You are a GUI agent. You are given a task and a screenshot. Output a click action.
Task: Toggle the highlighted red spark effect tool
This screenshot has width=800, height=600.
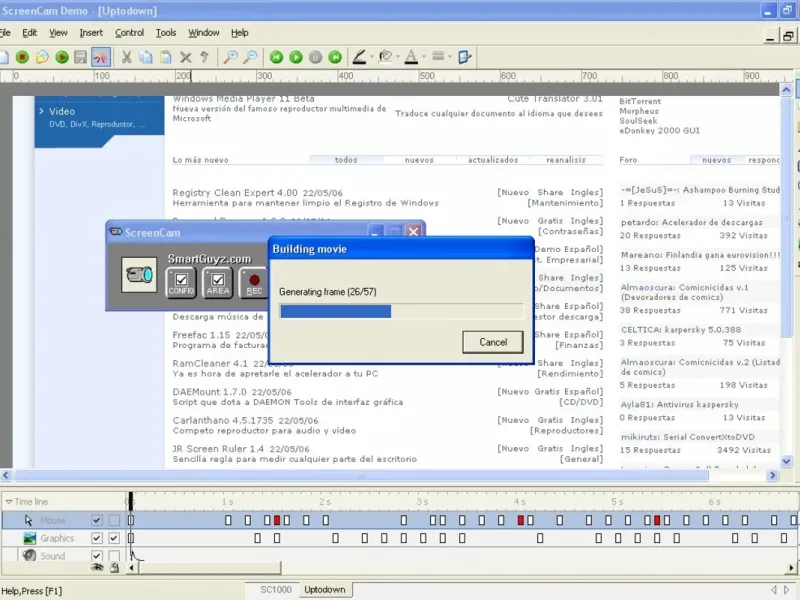point(101,57)
